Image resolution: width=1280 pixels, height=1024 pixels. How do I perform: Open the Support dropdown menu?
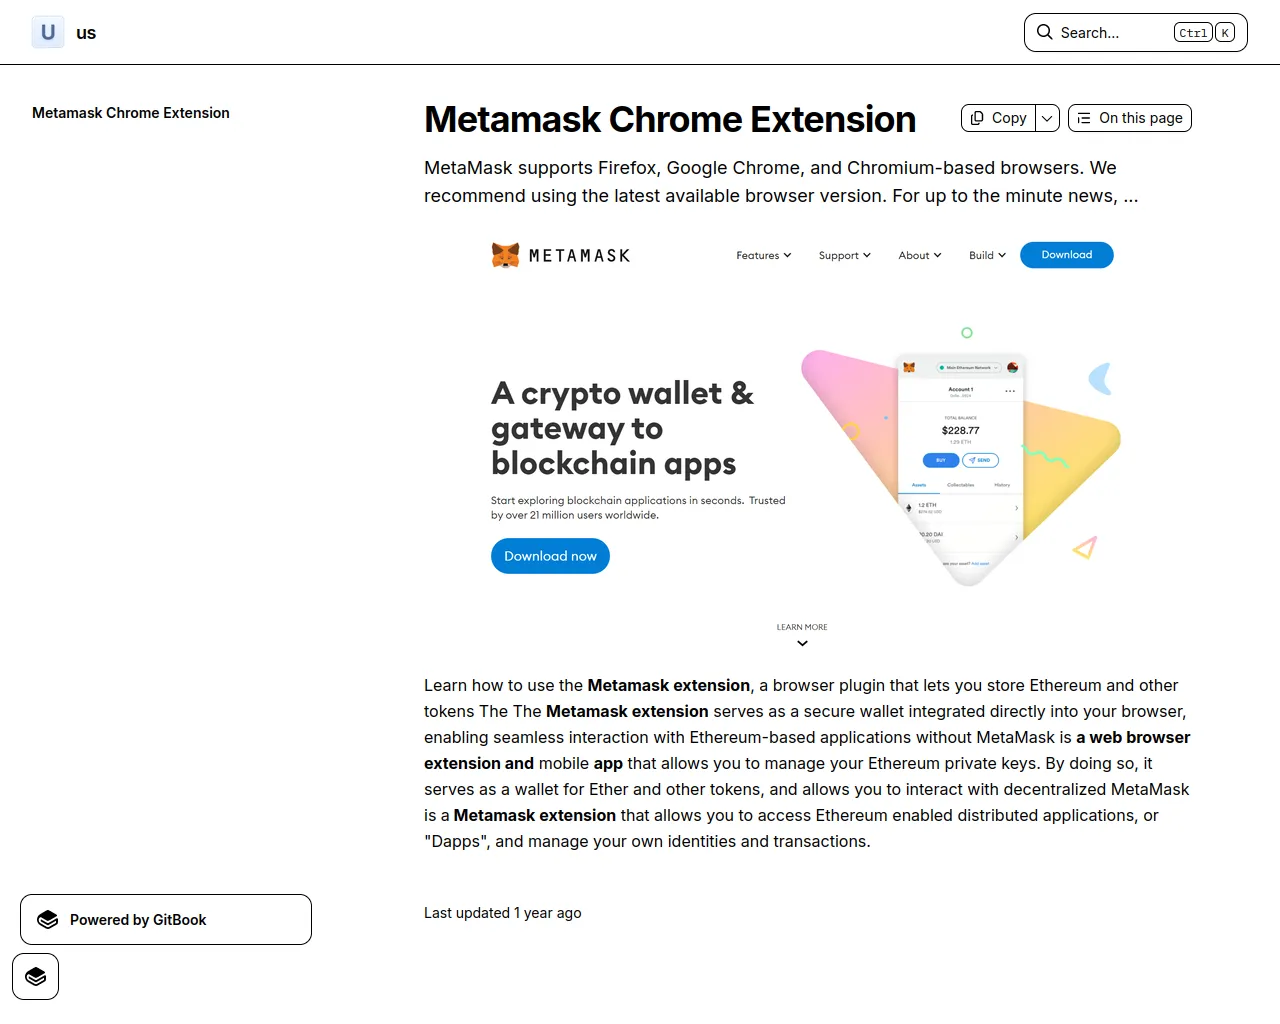point(845,255)
